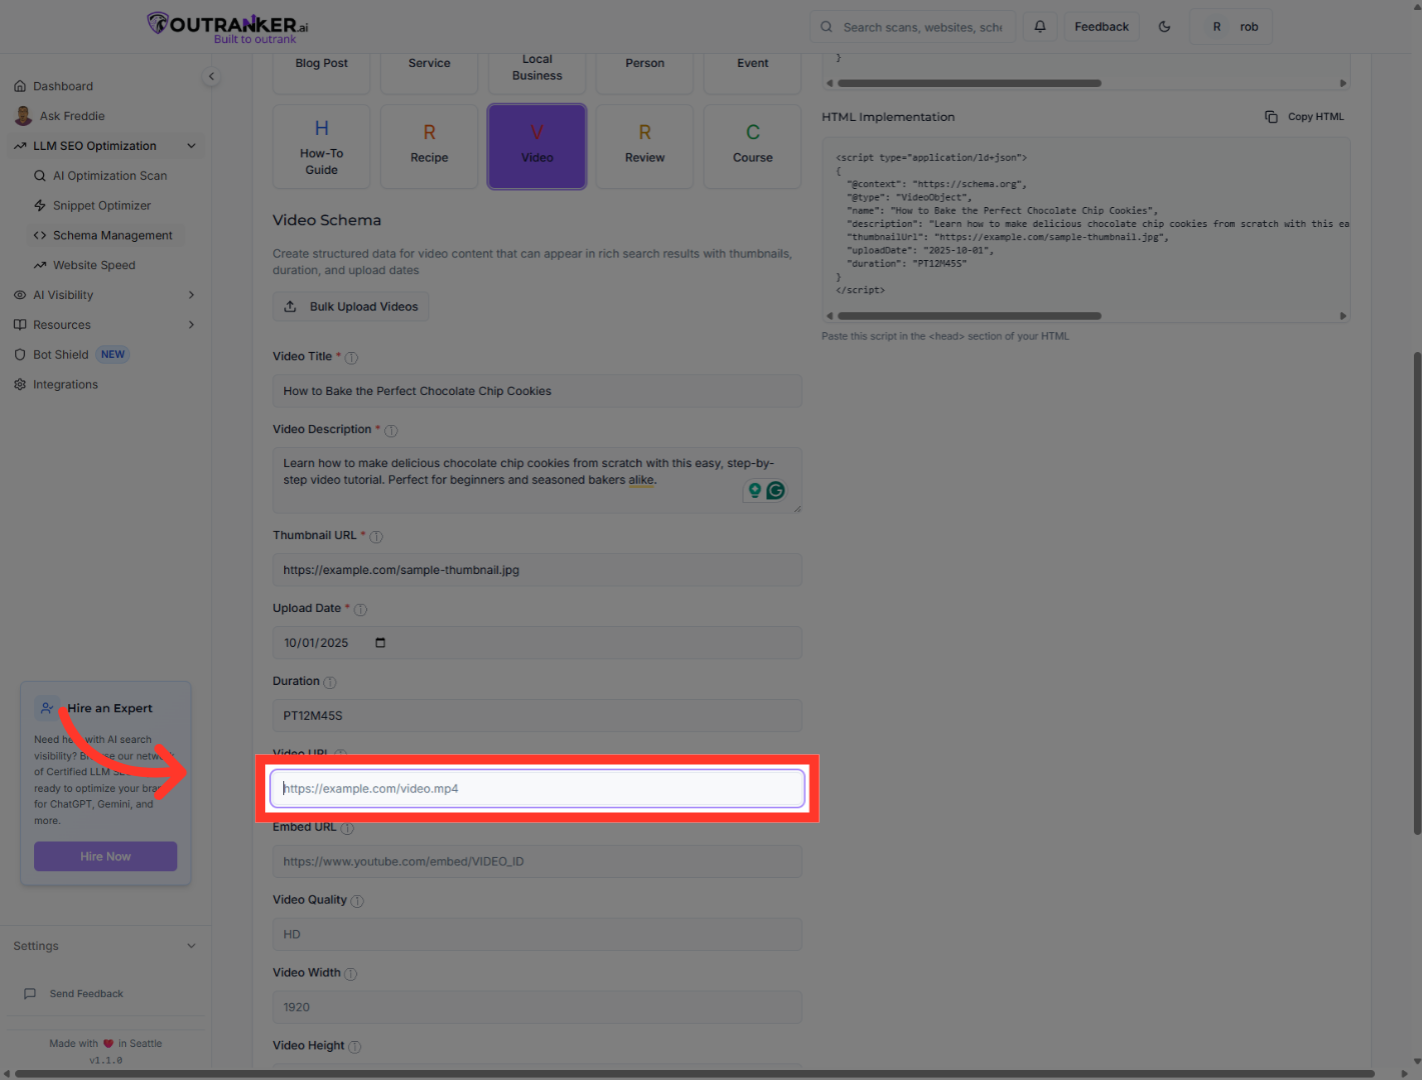Click the Video Title info icon

point(351,358)
